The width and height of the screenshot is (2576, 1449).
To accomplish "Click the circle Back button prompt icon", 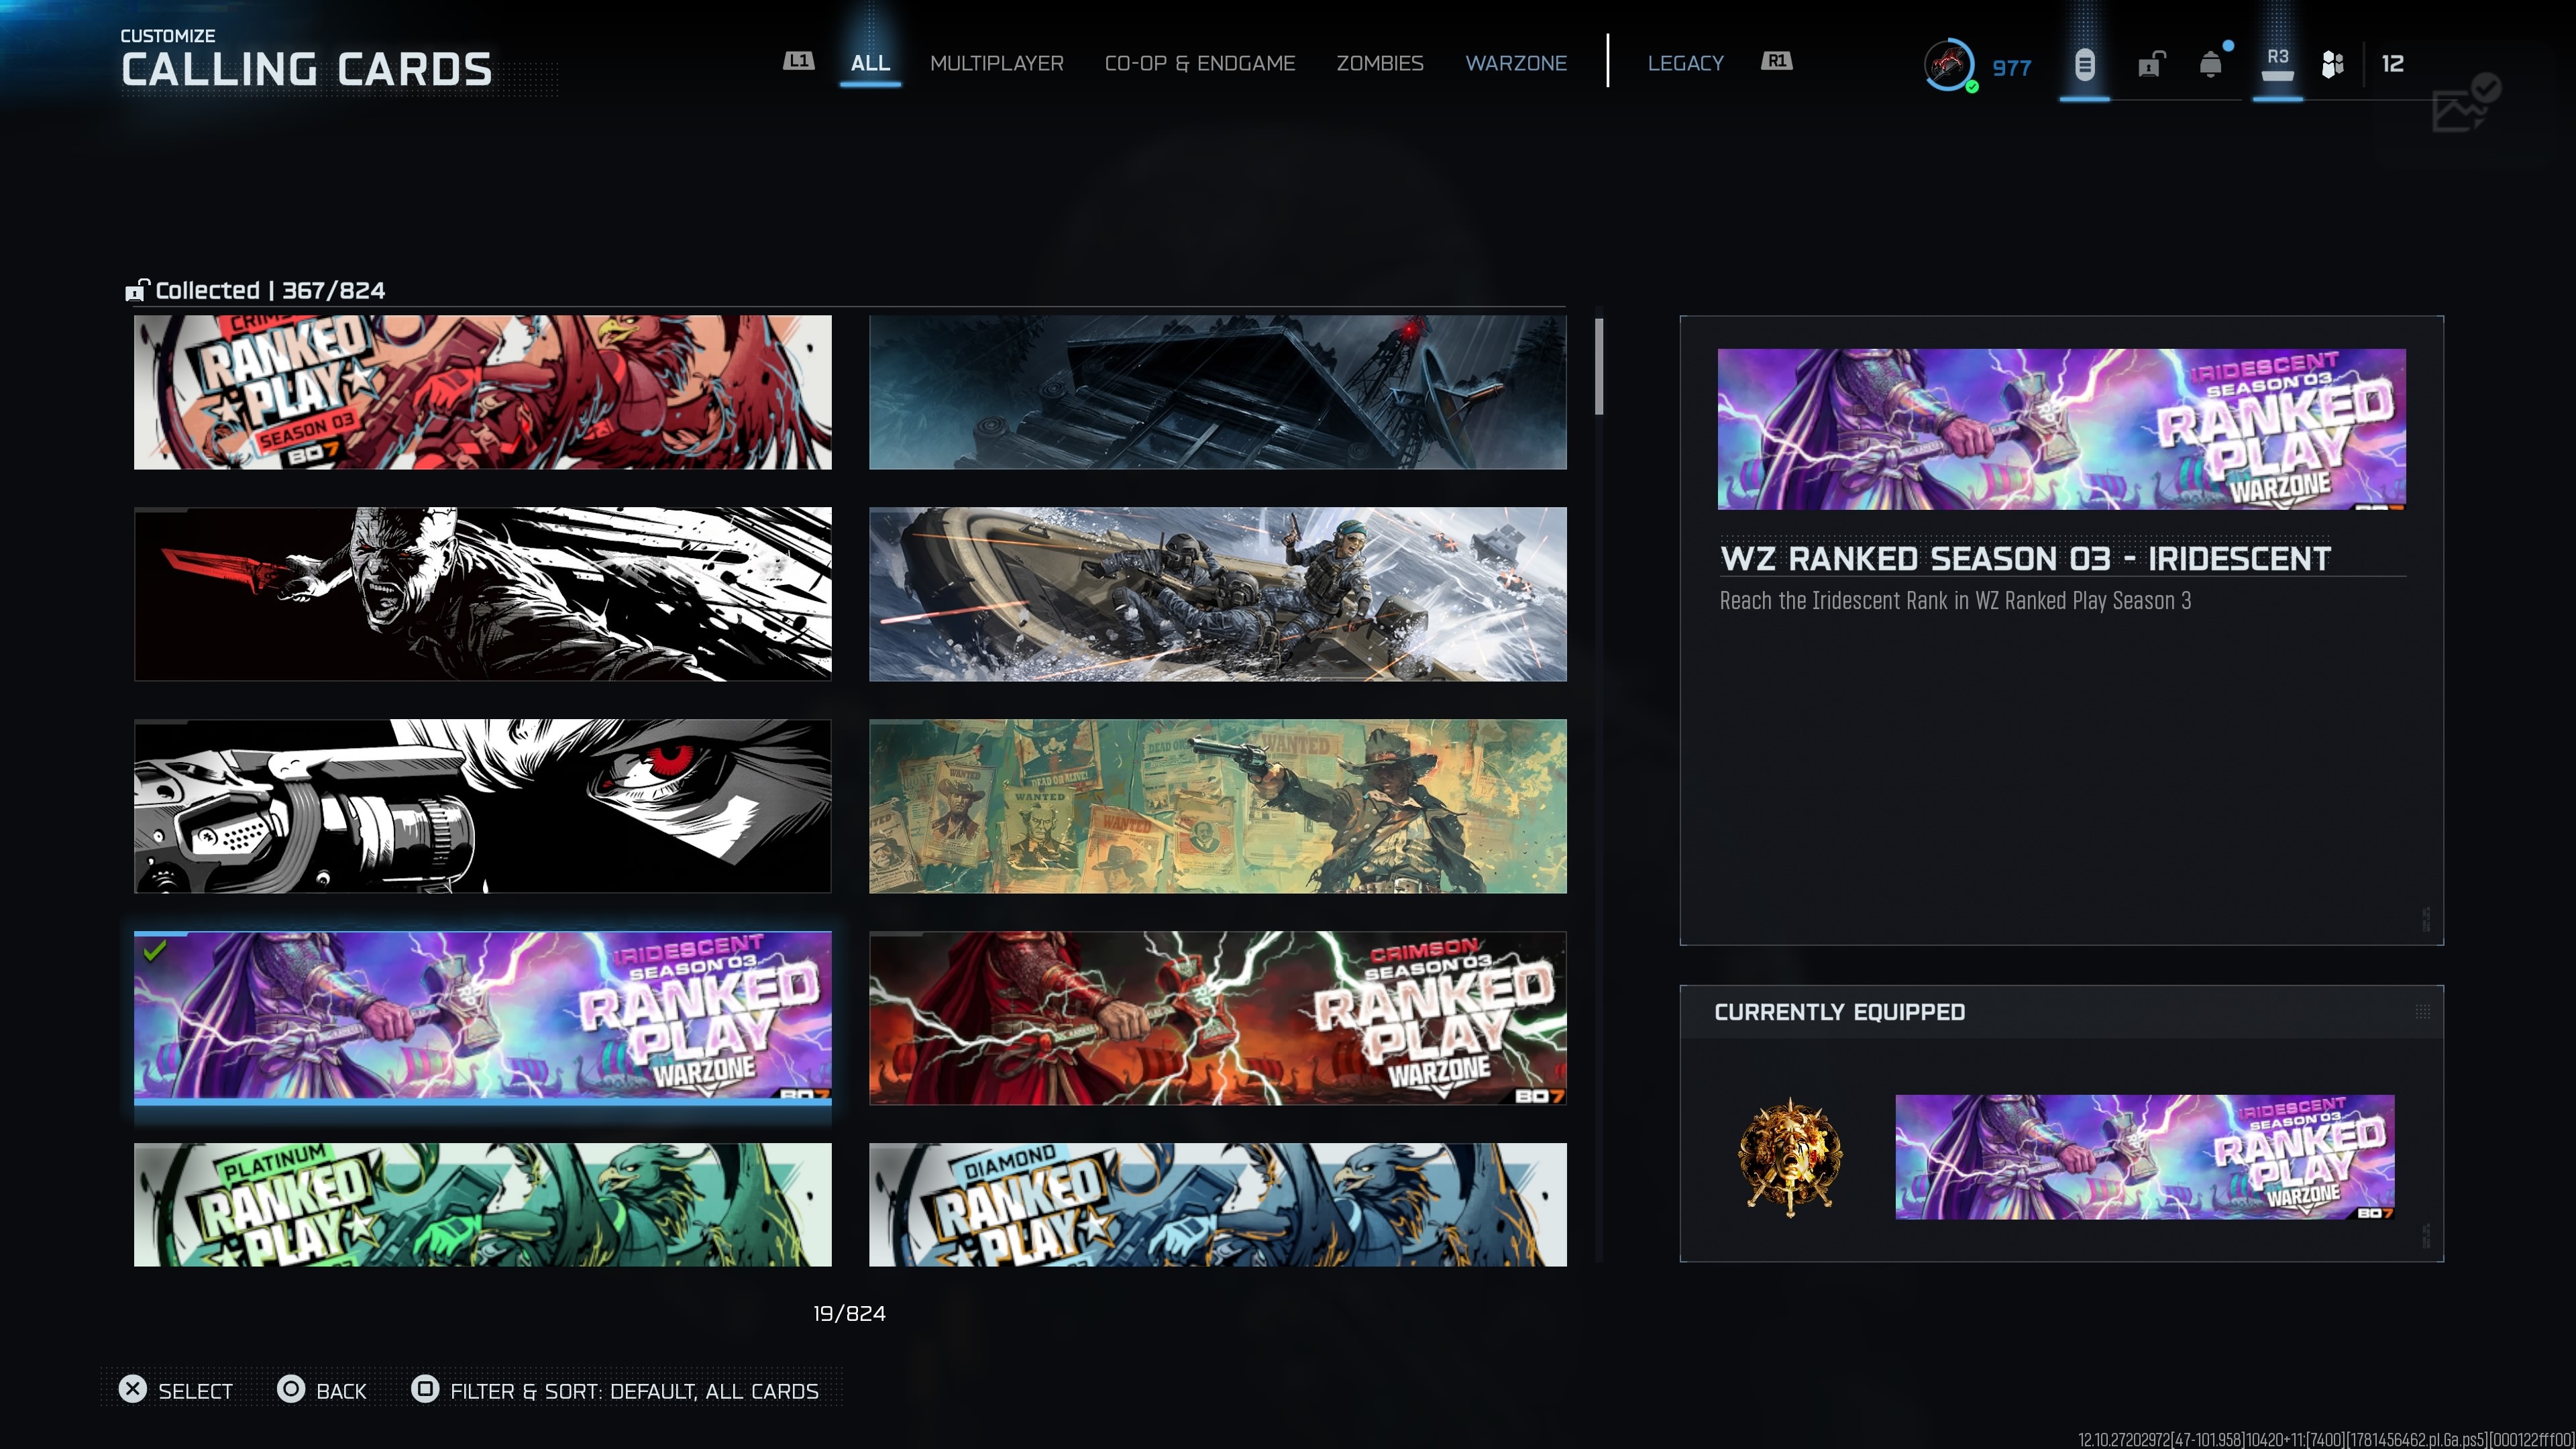I will pos(291,1389).
